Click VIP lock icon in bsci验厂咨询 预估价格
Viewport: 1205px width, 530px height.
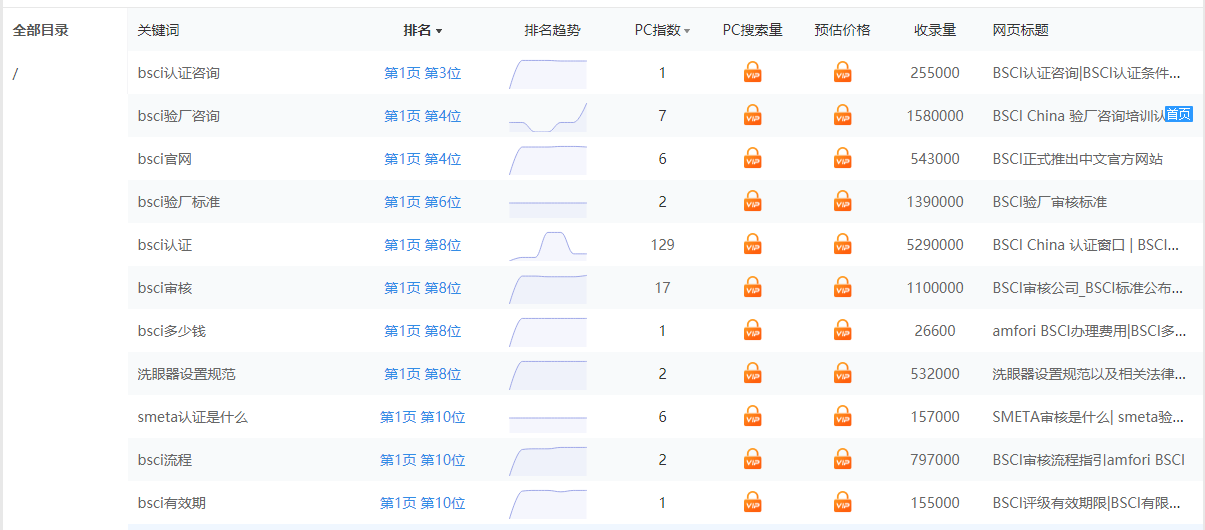coord(843,115)
